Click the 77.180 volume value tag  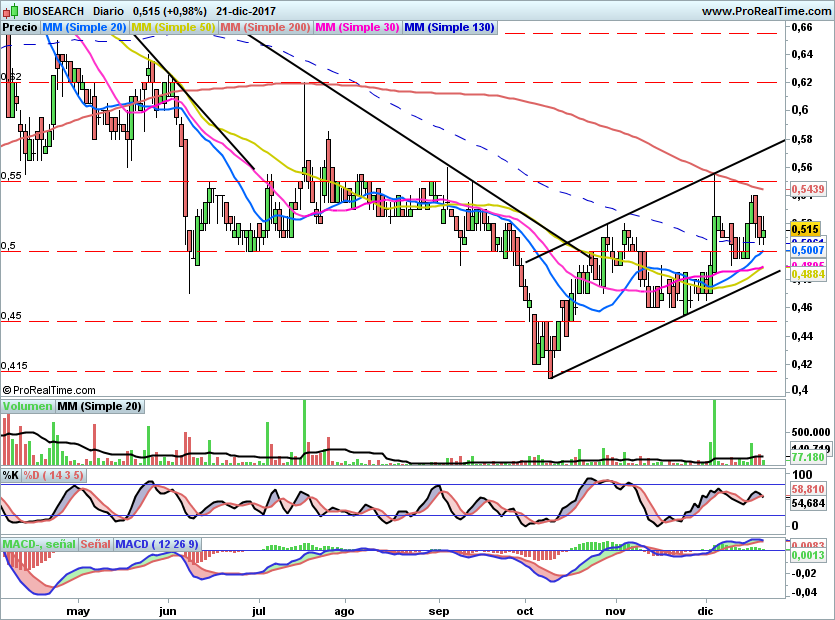point(808,457)
